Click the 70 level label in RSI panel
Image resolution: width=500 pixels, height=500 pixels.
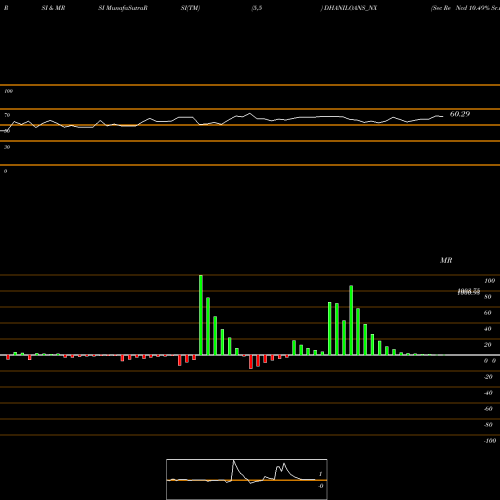(x=7, y=115)
